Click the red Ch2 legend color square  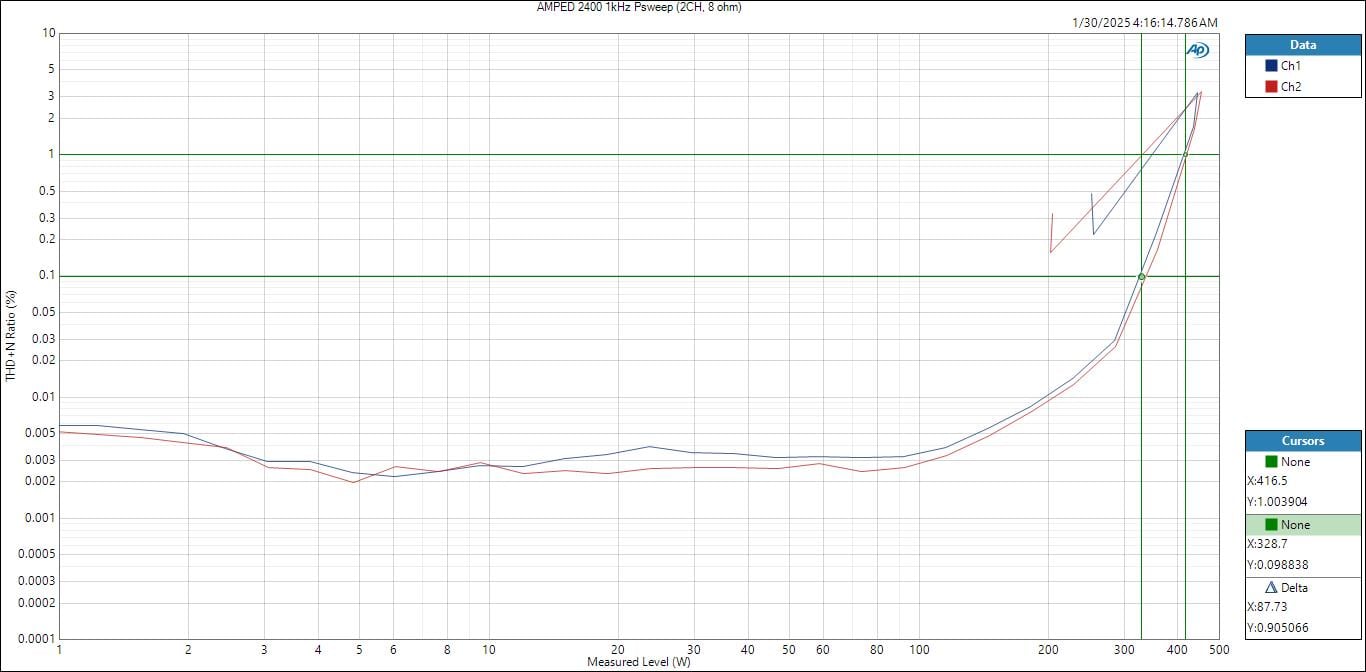click(1271, 87)
